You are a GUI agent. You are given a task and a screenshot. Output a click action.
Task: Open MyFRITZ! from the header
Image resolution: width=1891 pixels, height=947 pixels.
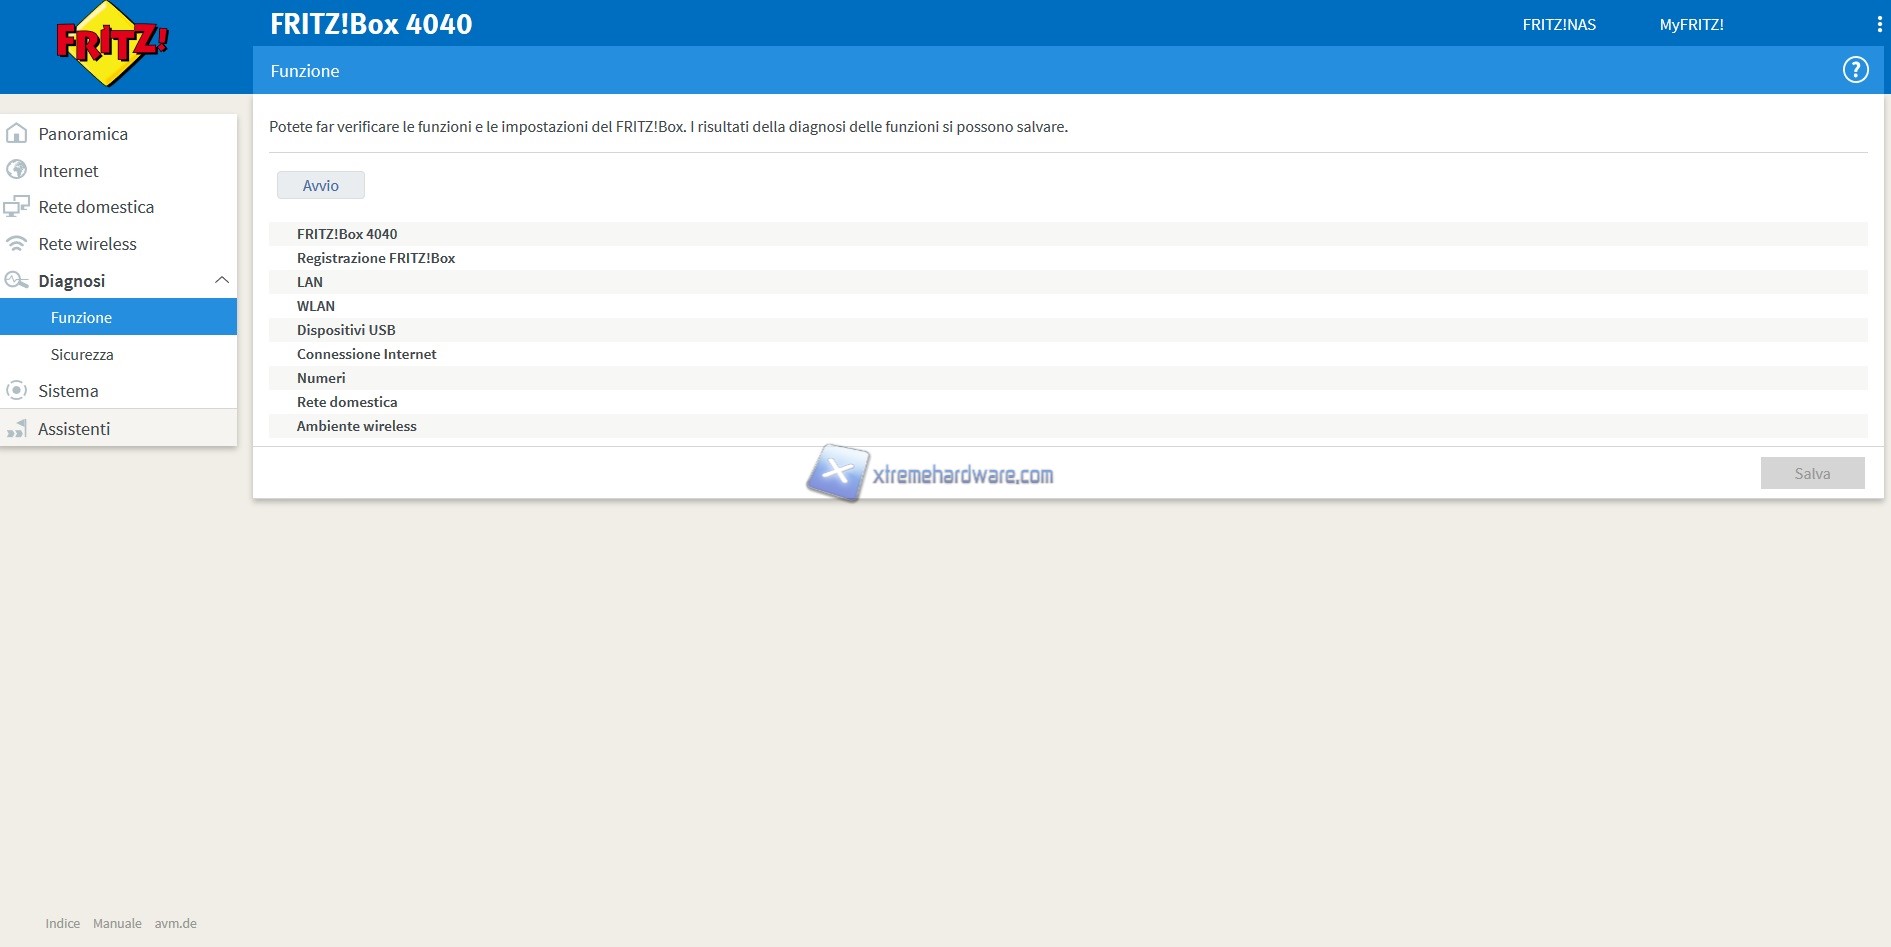(1691, 24)
